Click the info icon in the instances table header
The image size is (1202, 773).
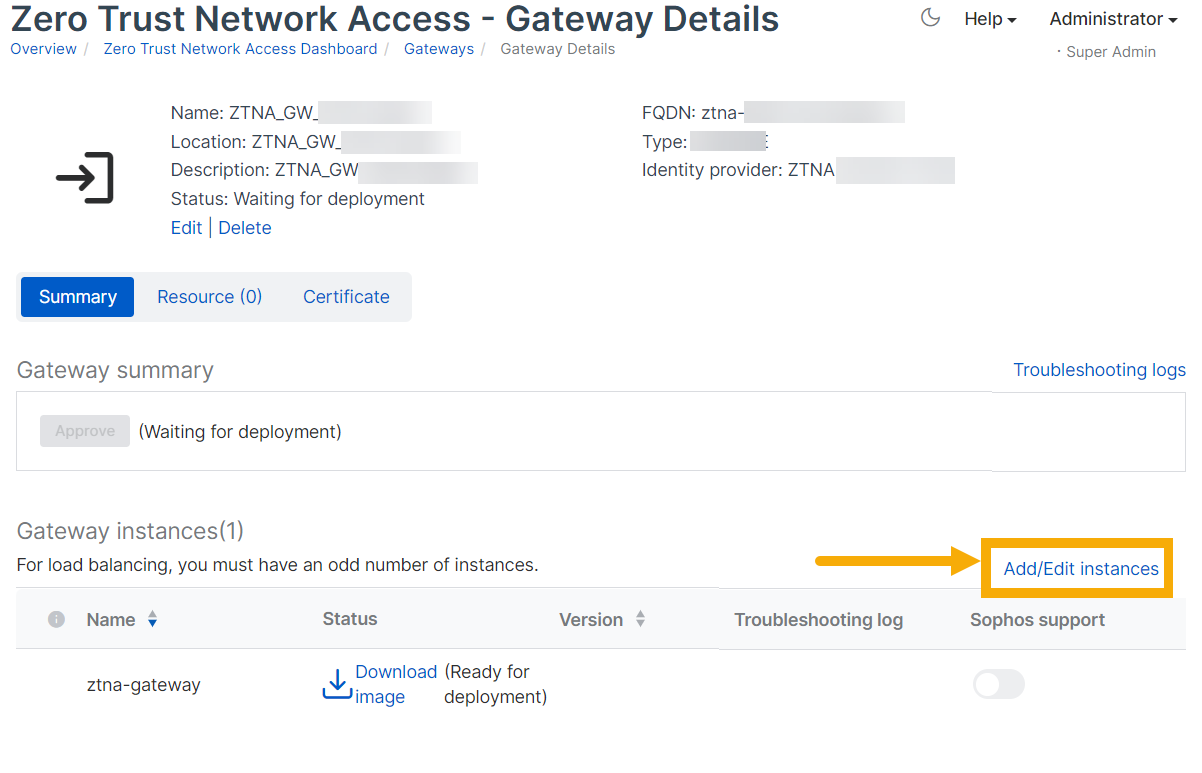[57, 619]
